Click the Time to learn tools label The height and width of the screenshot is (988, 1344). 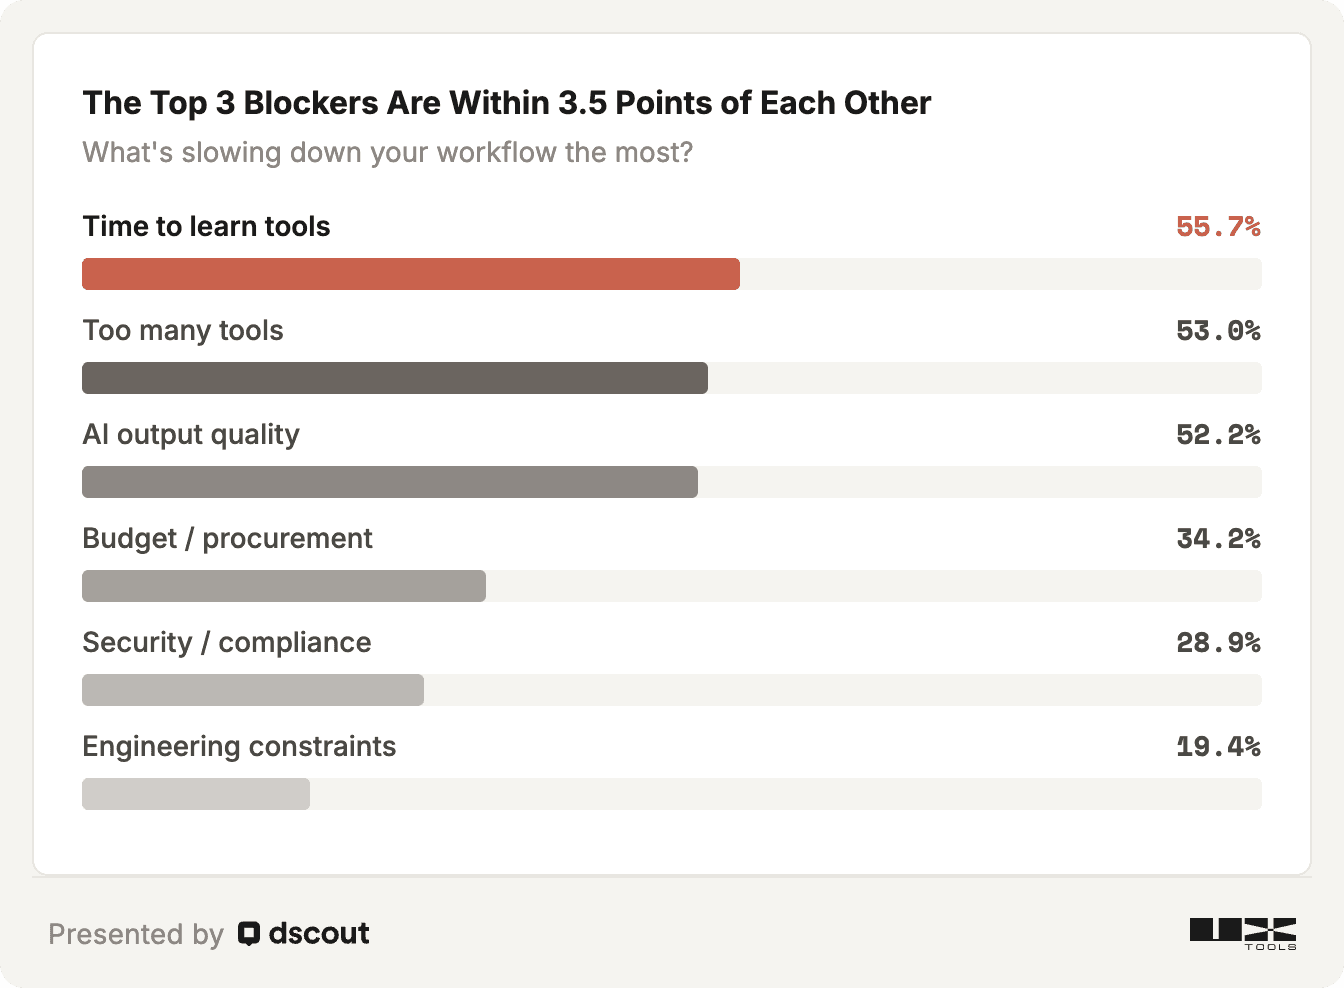pos(206,226)
